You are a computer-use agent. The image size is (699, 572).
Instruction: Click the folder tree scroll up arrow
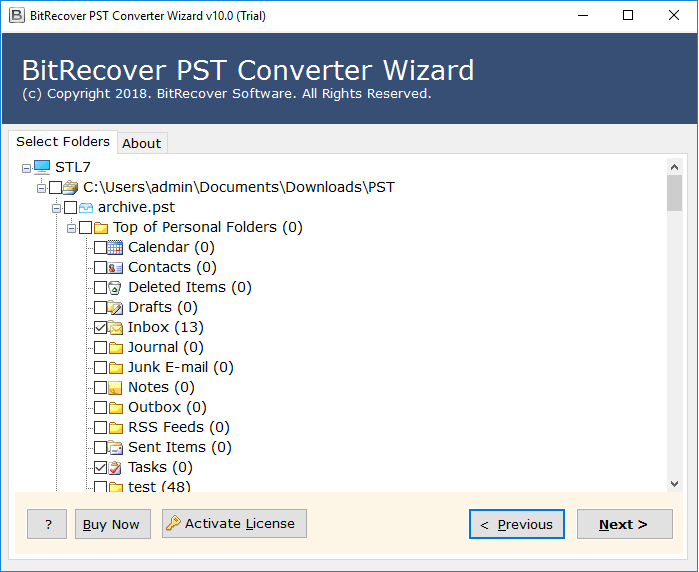pyautogui.click(x=674, y=167)
